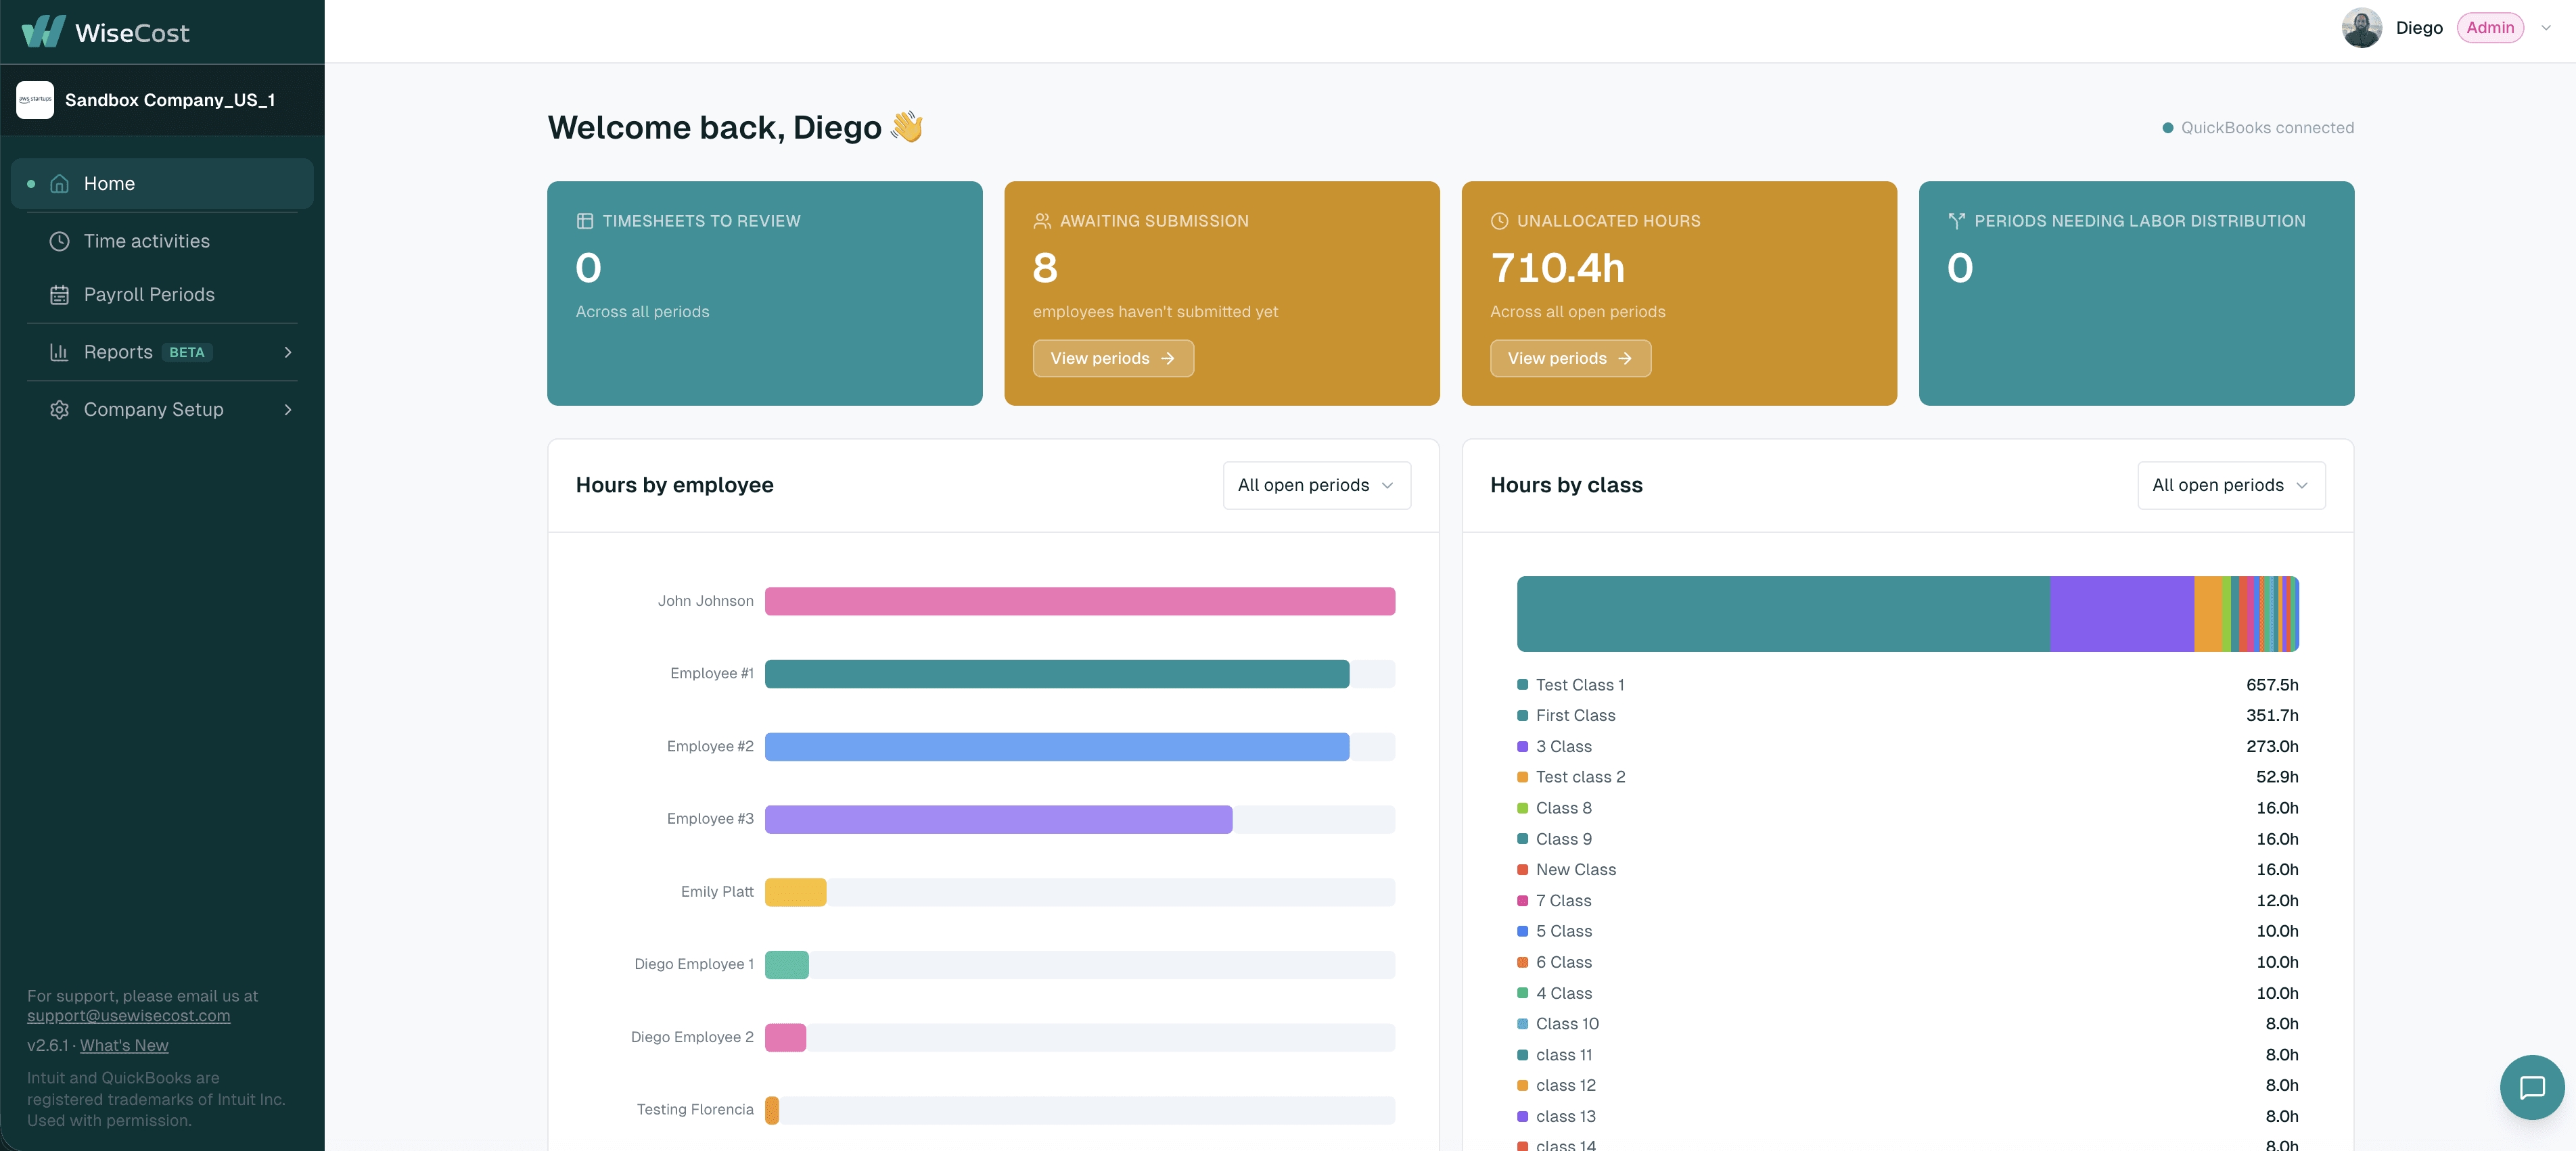Click View periods under Awaiting Submission

(x=1113, y=358)
